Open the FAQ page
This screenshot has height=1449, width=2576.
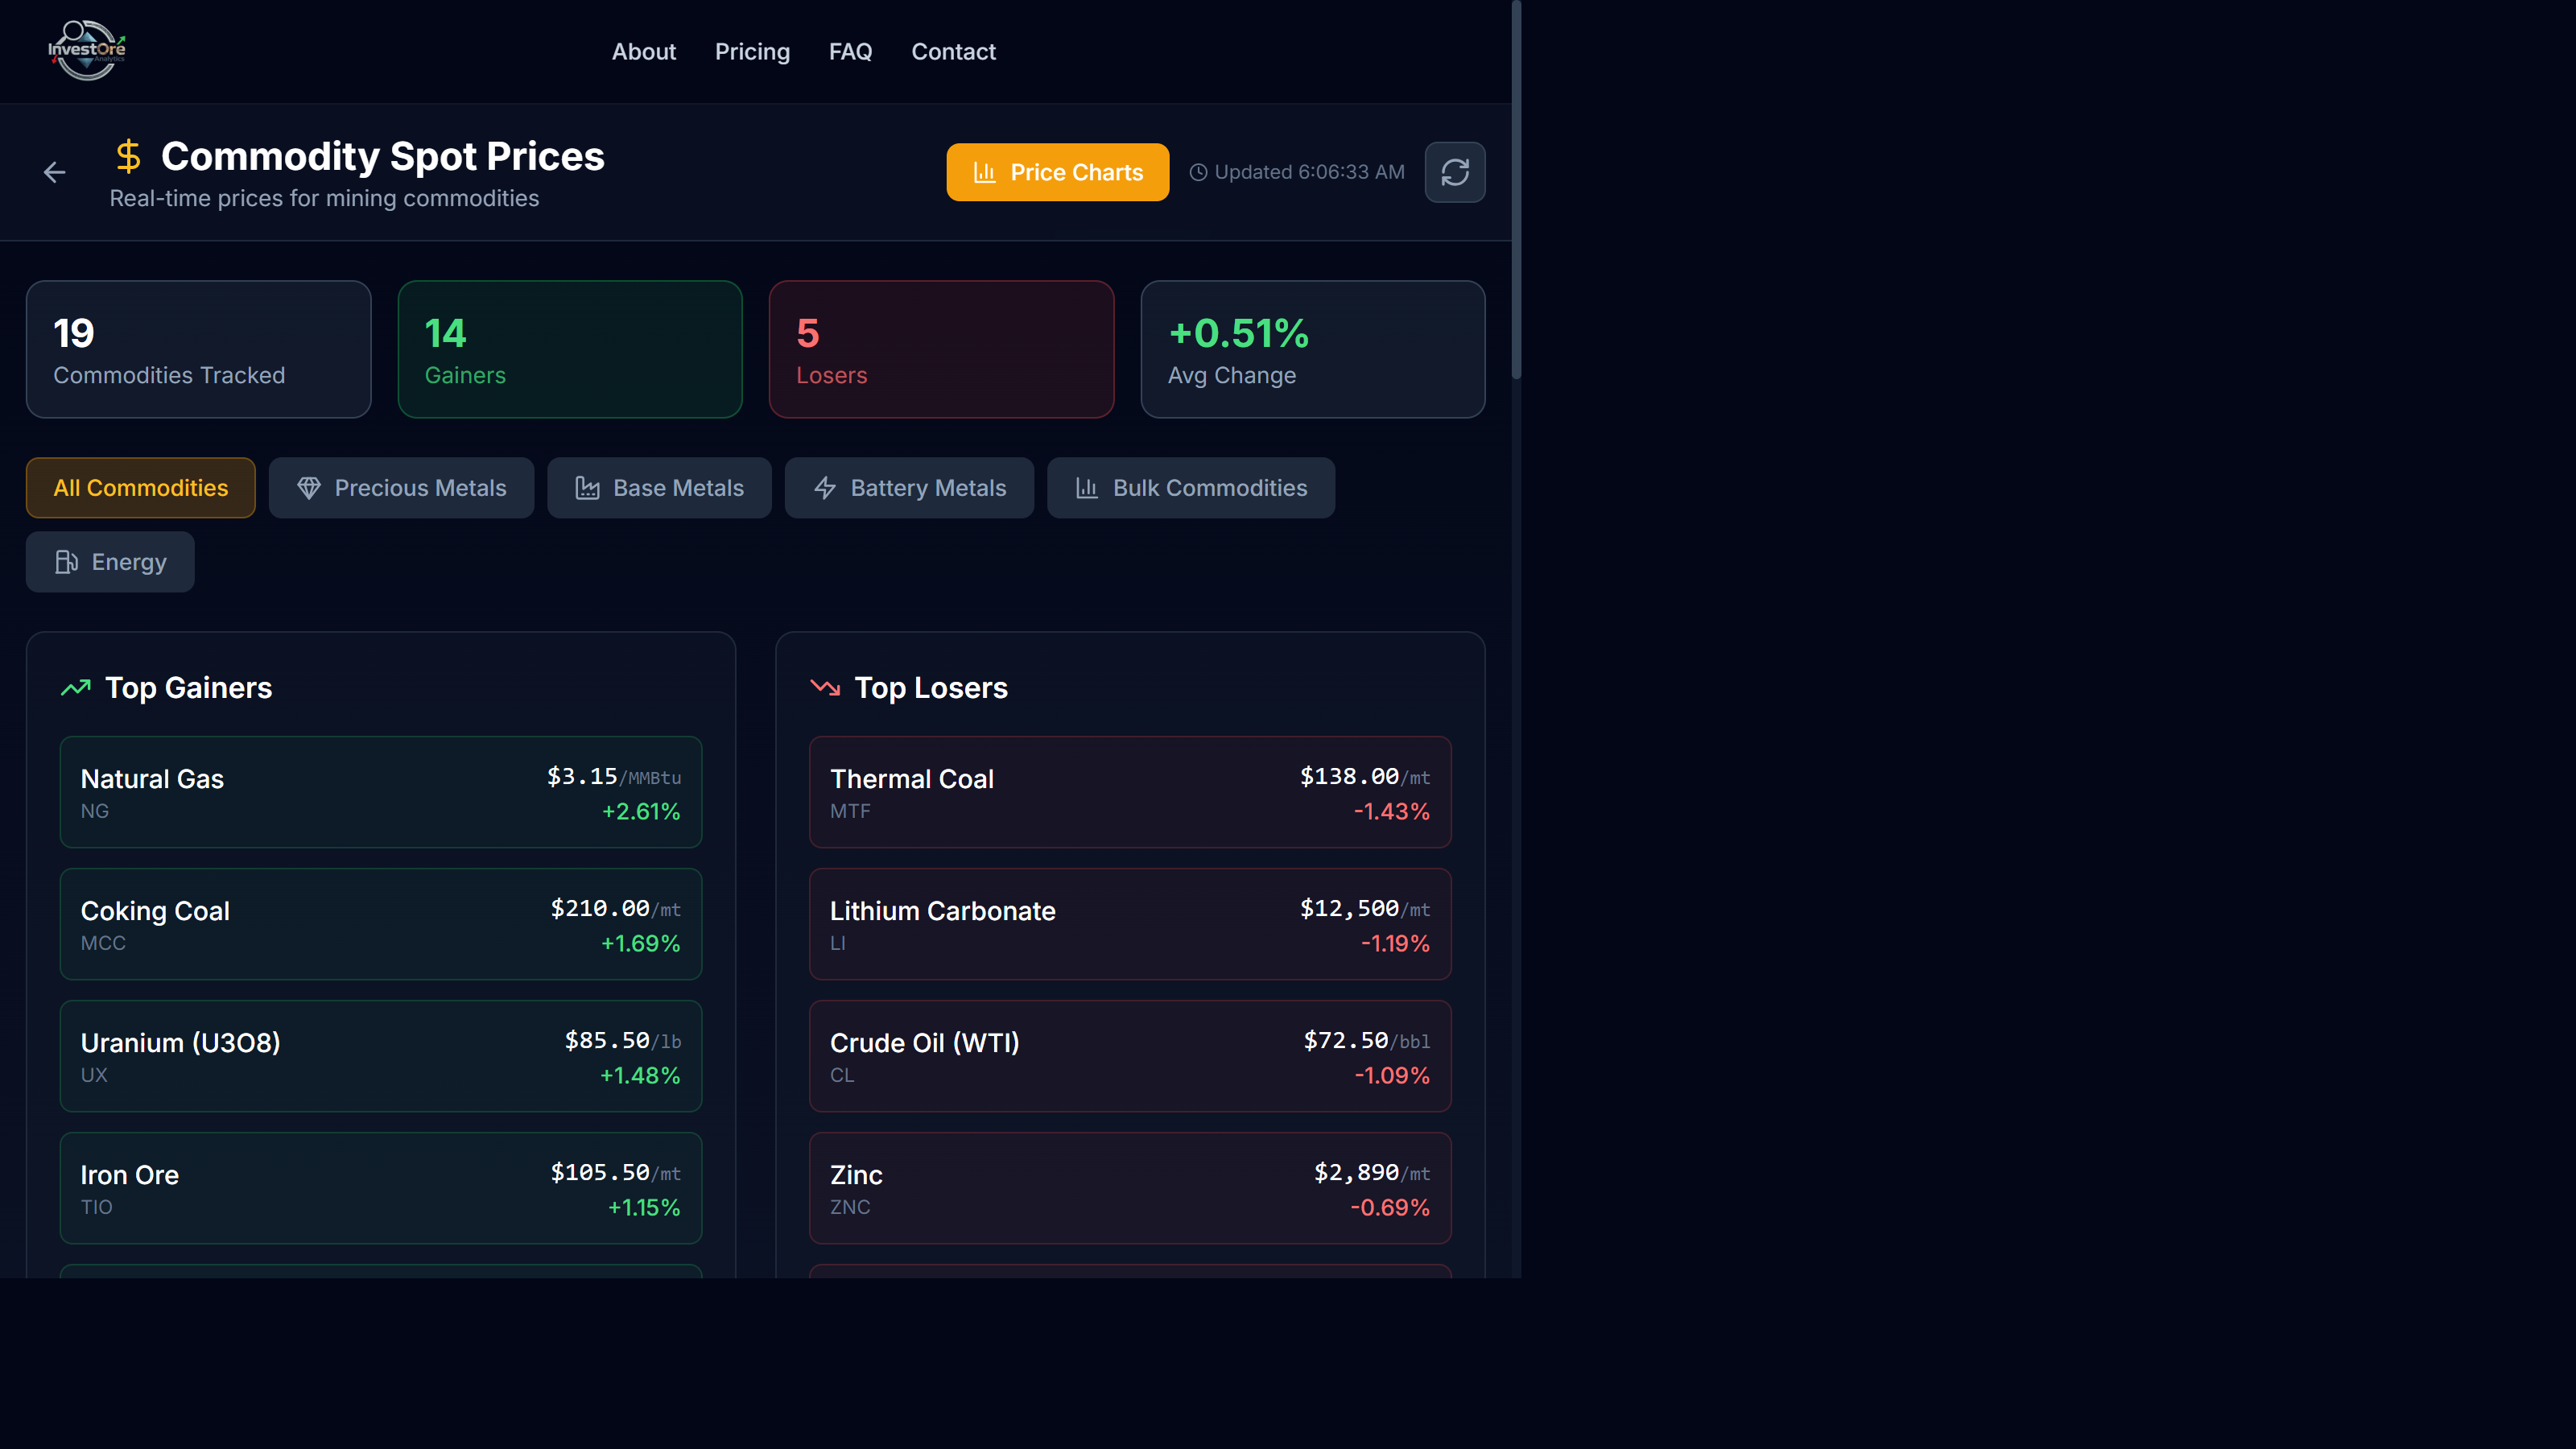(849, 51)
